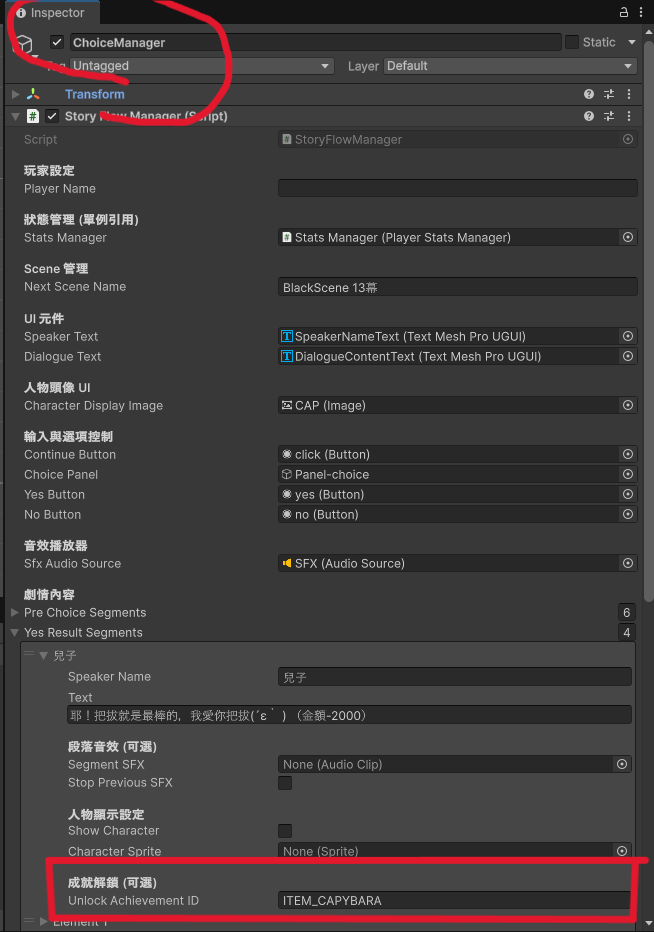The height and width of the screenshot is (932, 654).
Task: Collapse the 兒子 segment element
Action: [x=43, y=656]
